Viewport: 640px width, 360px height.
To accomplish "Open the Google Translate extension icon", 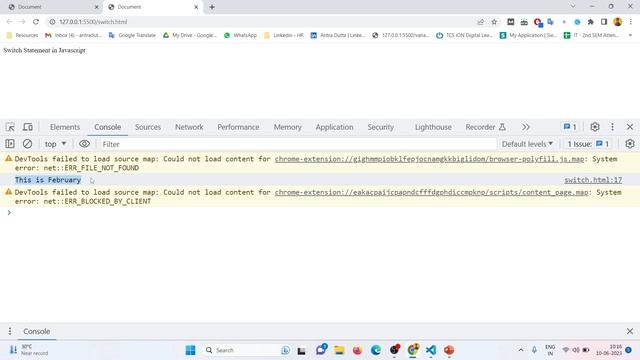I will tap(551, 22).
